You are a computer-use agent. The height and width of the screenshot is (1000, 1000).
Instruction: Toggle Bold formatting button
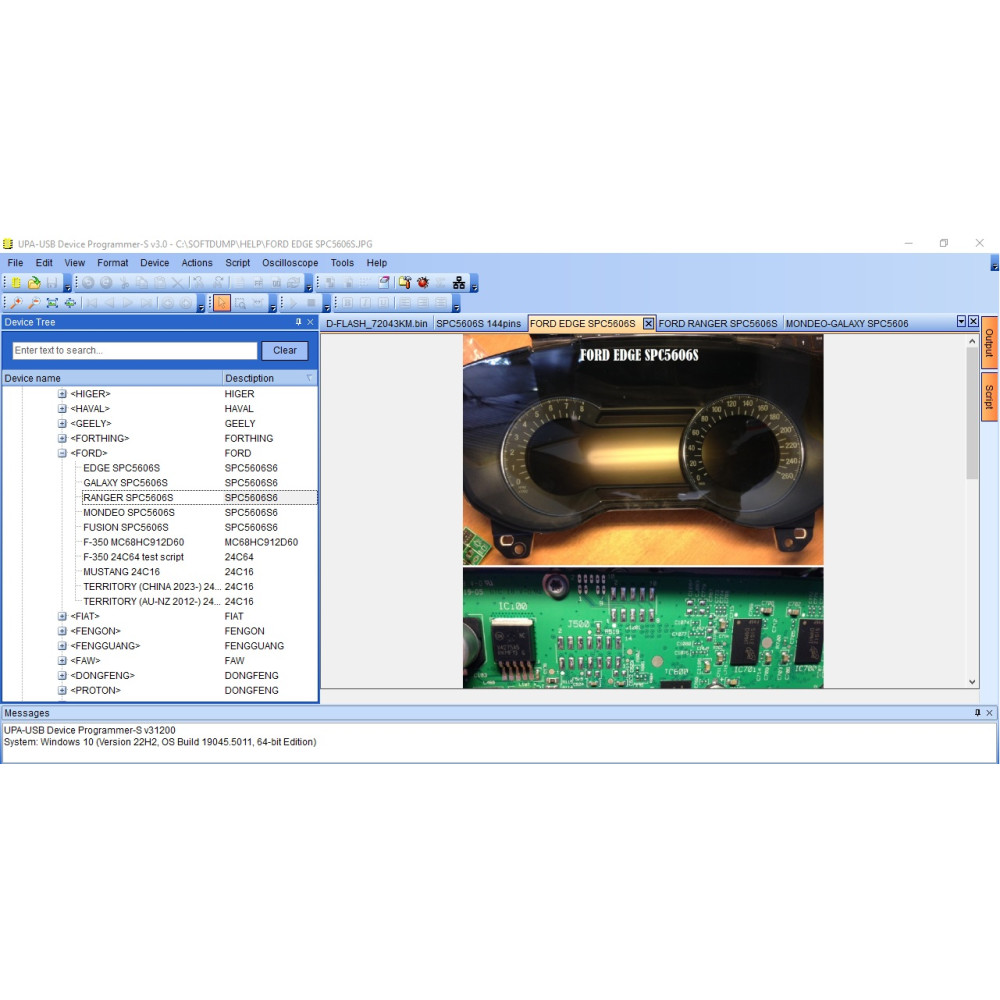click(347, 303)
